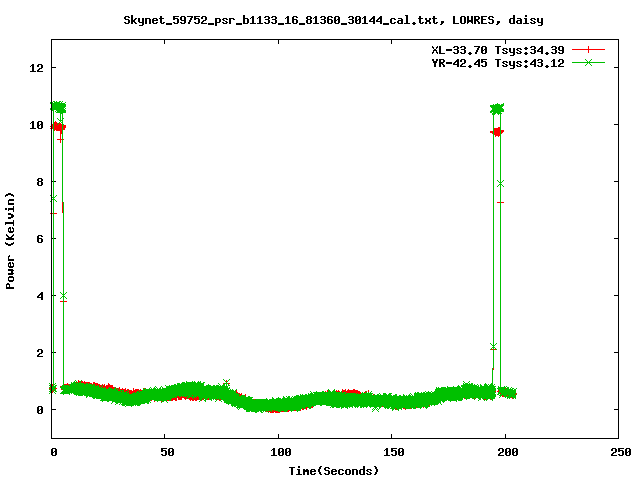
Task: Click y-axis tick label 6
Action: [40, 239]
